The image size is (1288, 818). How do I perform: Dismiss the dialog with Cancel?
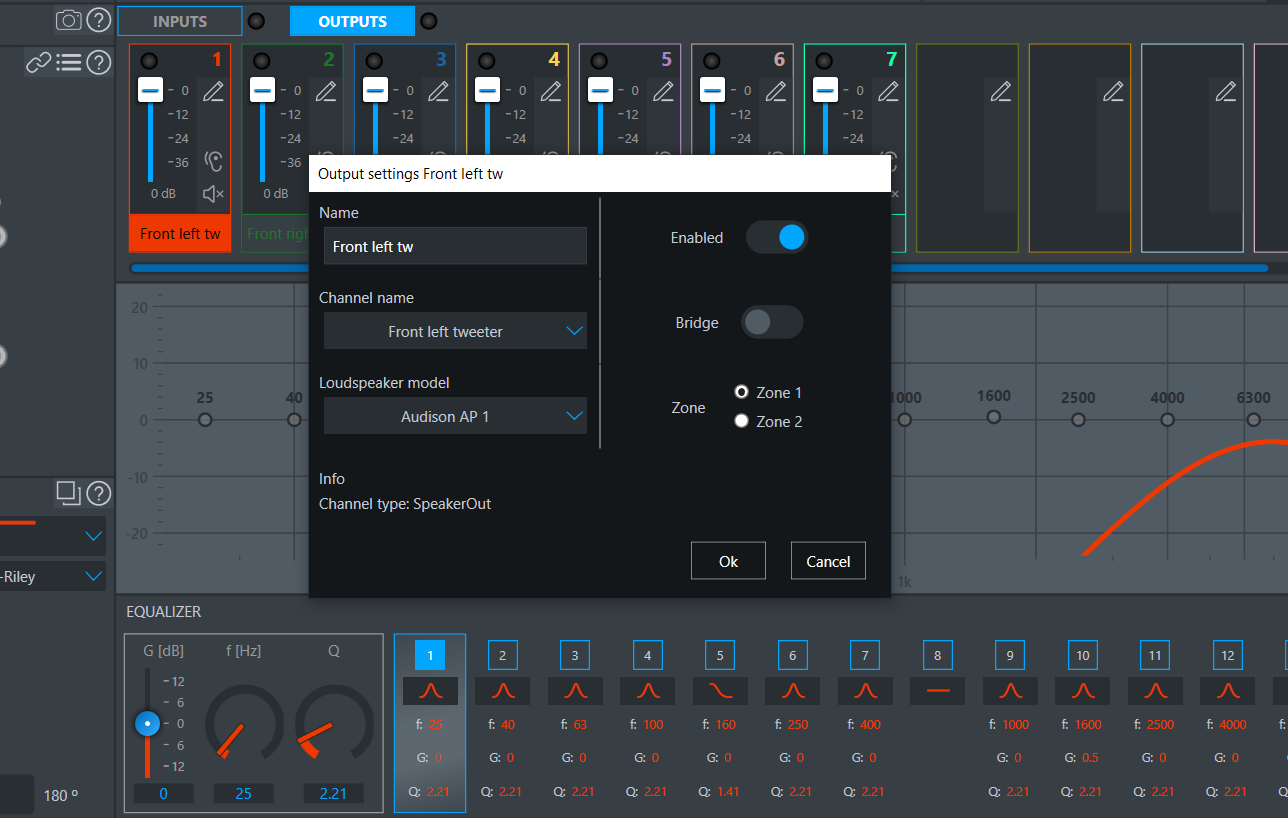tap(828, 560)
